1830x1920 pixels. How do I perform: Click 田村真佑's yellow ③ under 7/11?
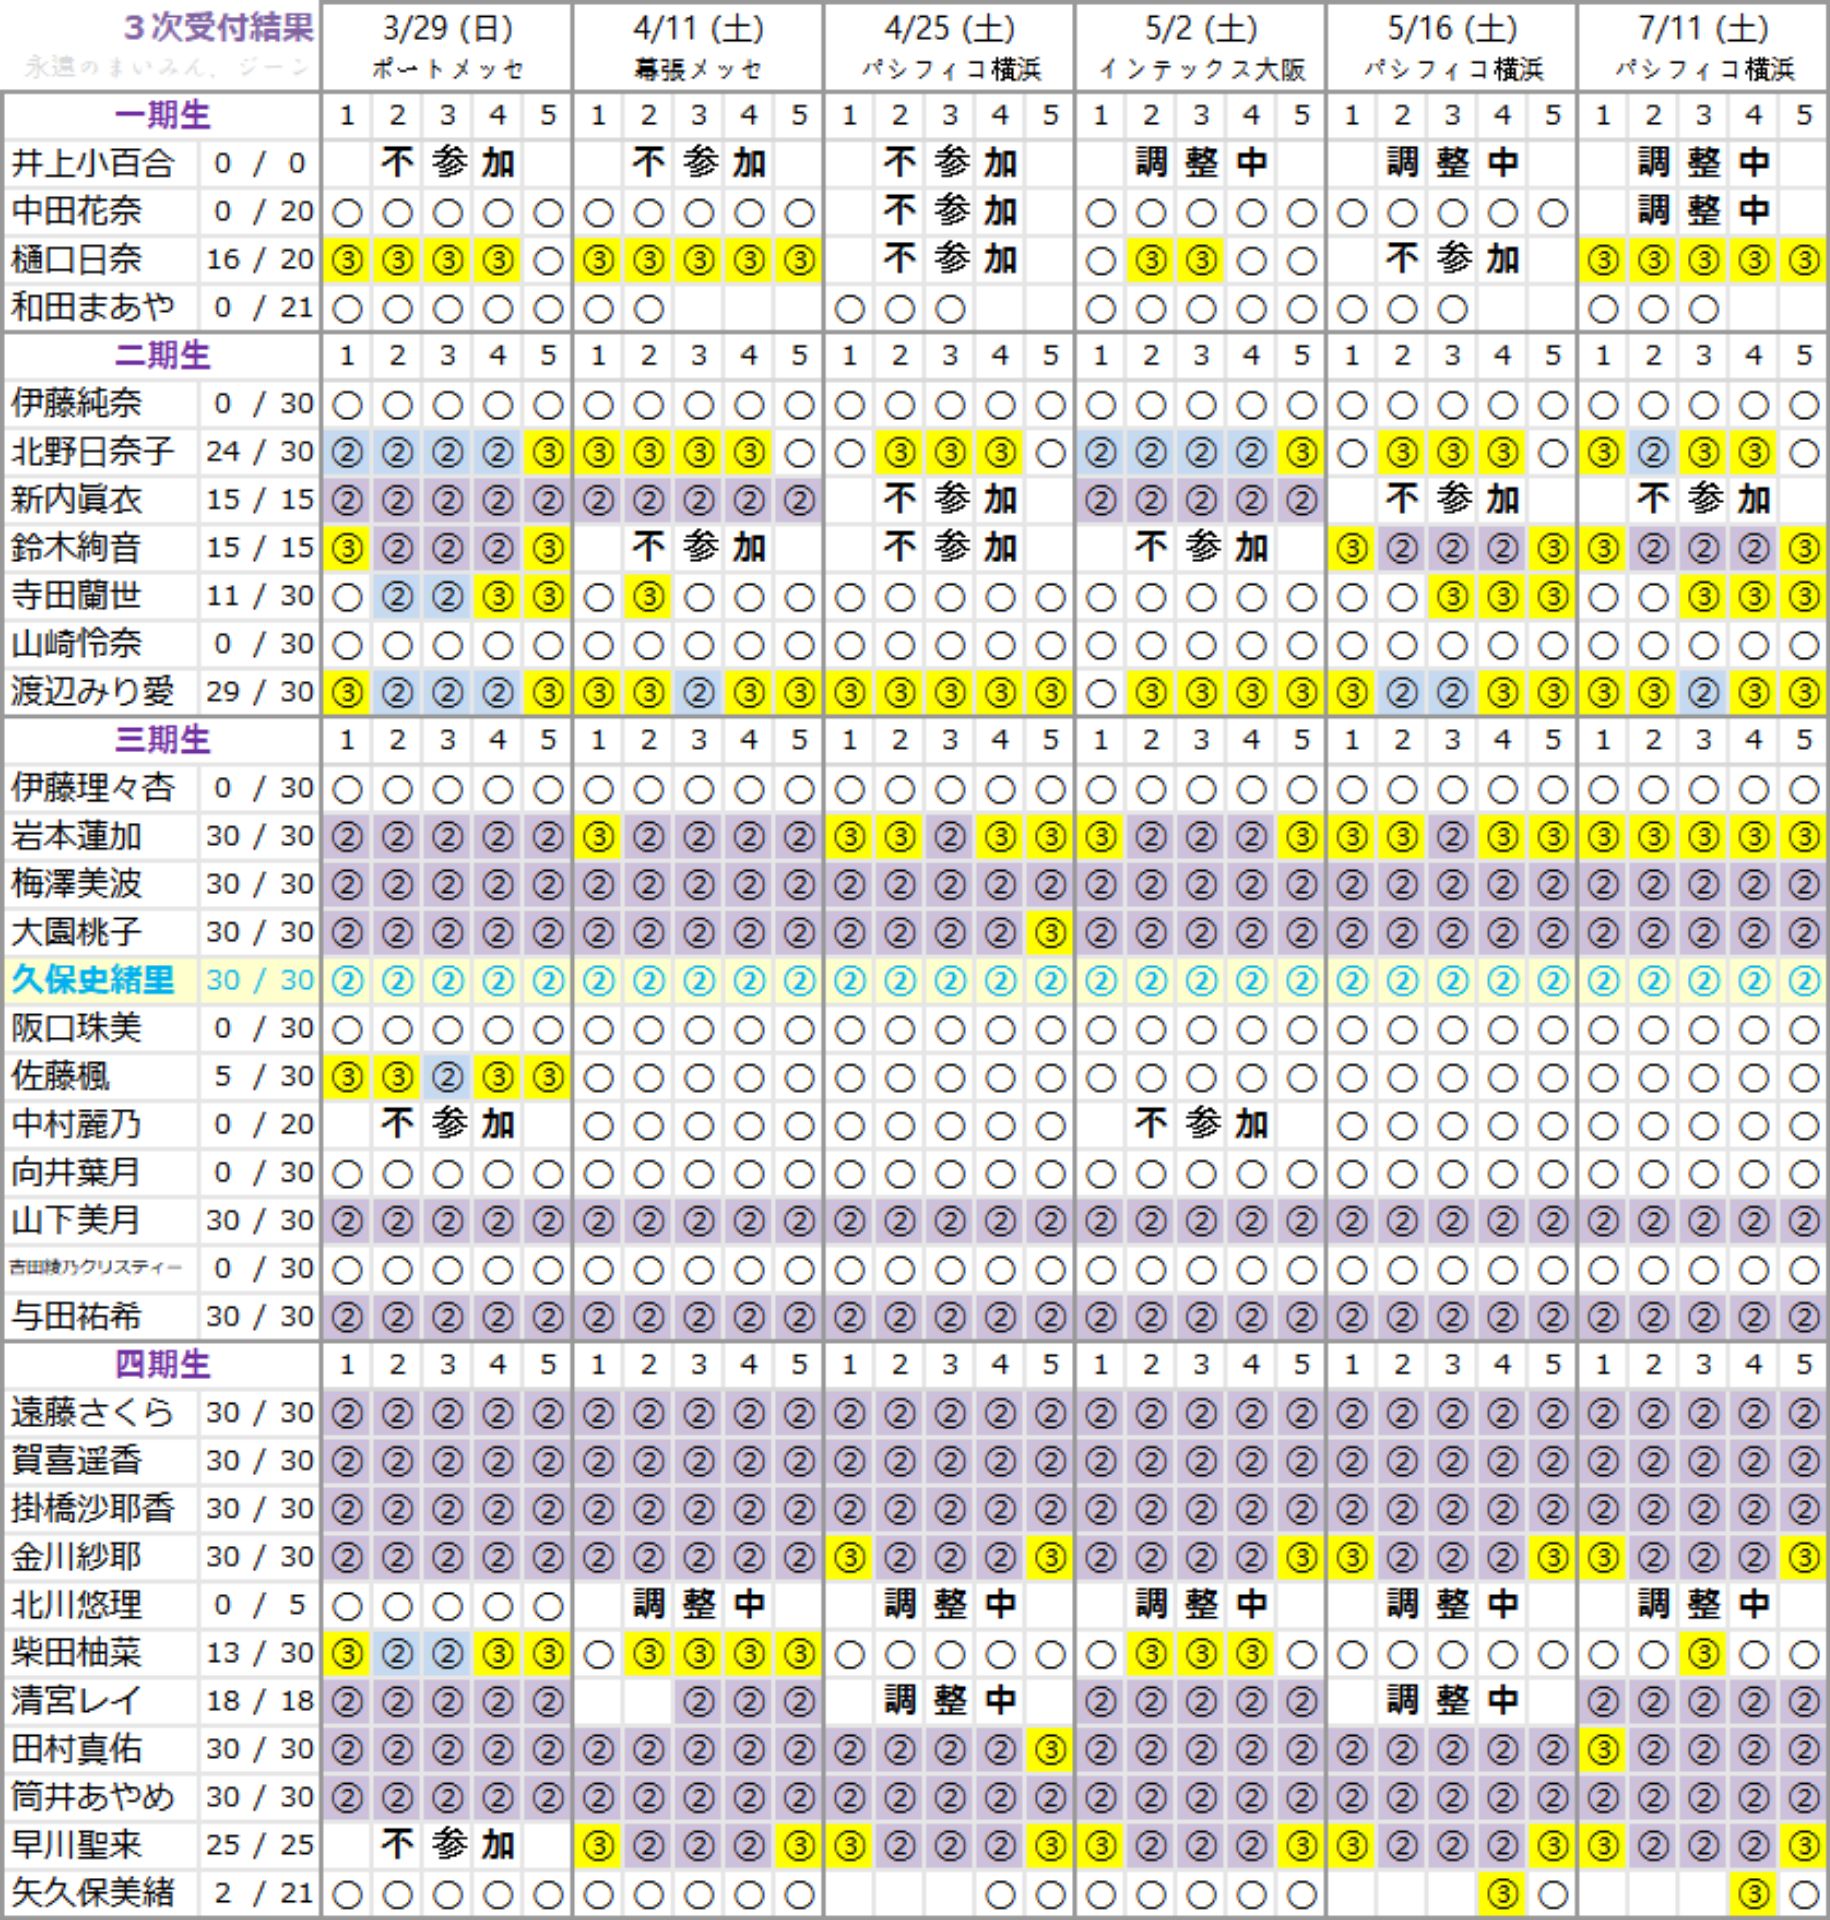tap(1603, 1749)
